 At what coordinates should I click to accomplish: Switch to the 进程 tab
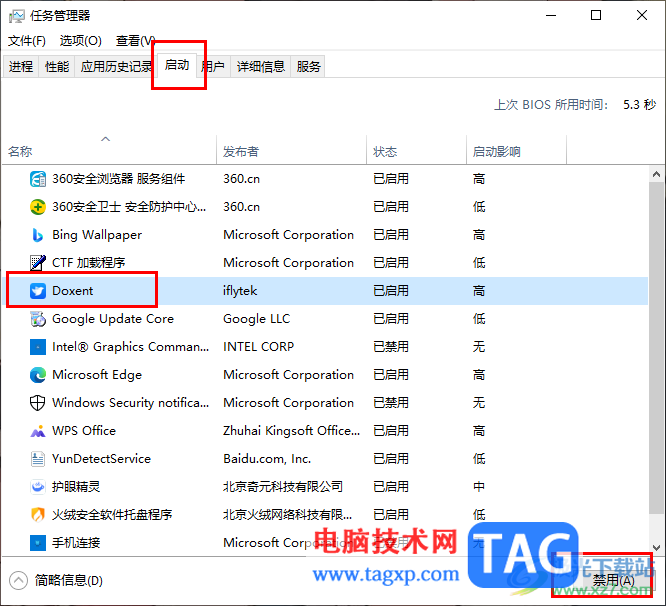[x=21, y=66]
